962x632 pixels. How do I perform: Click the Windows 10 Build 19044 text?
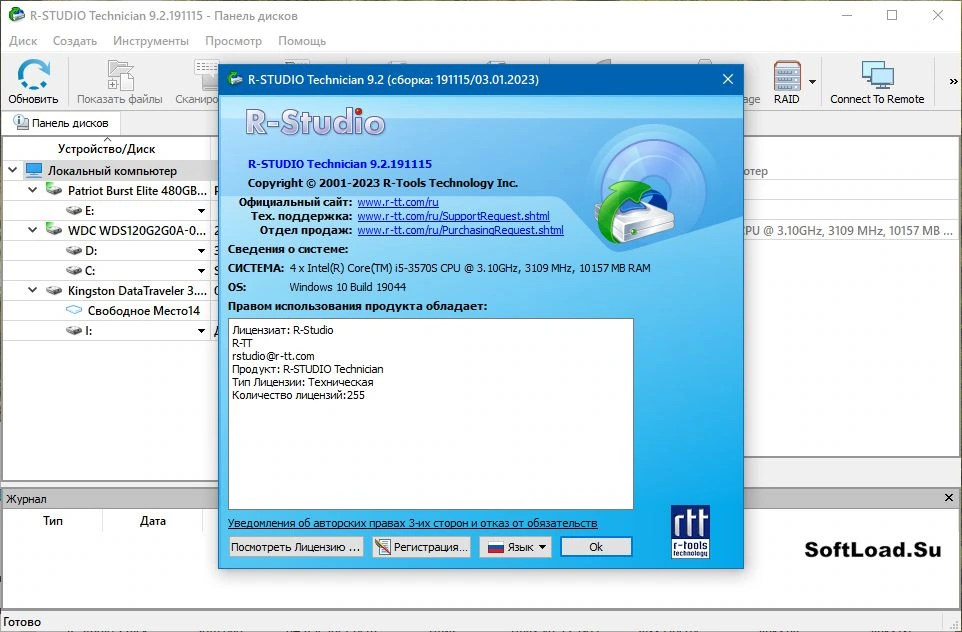tap(347, 287)
